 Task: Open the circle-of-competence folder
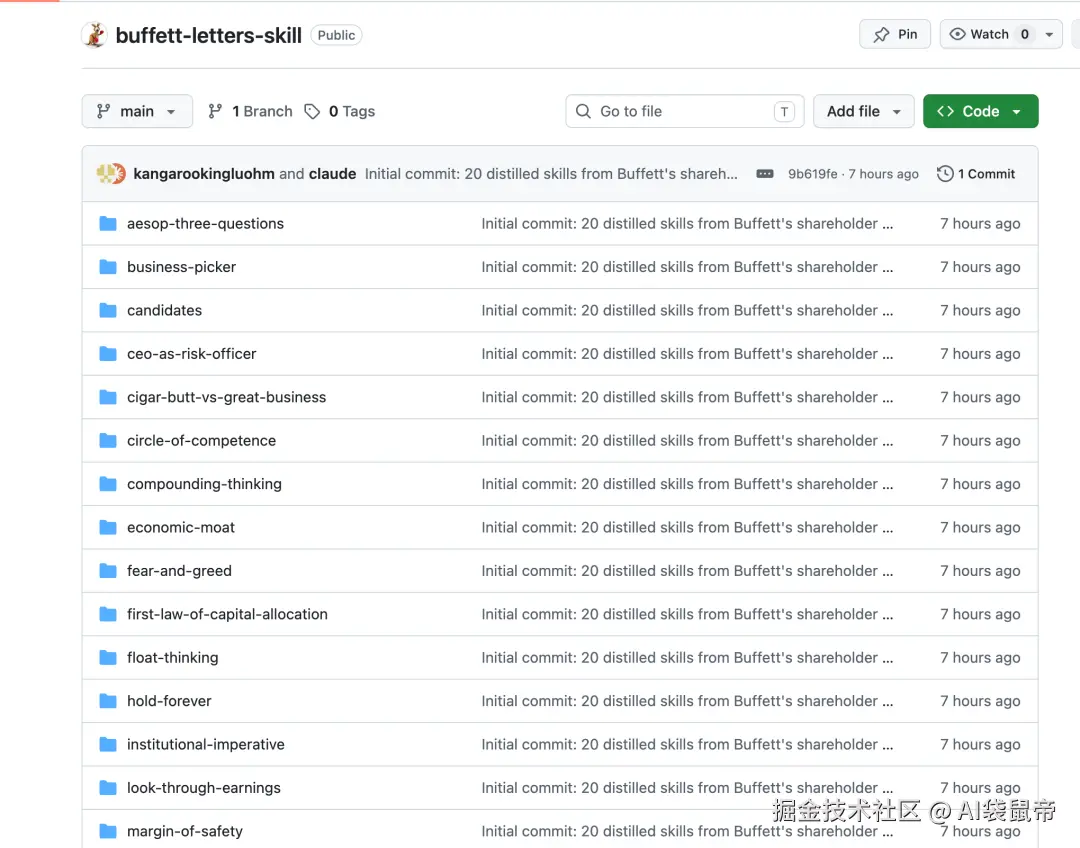pyautogui.click(x=201, y=440)
